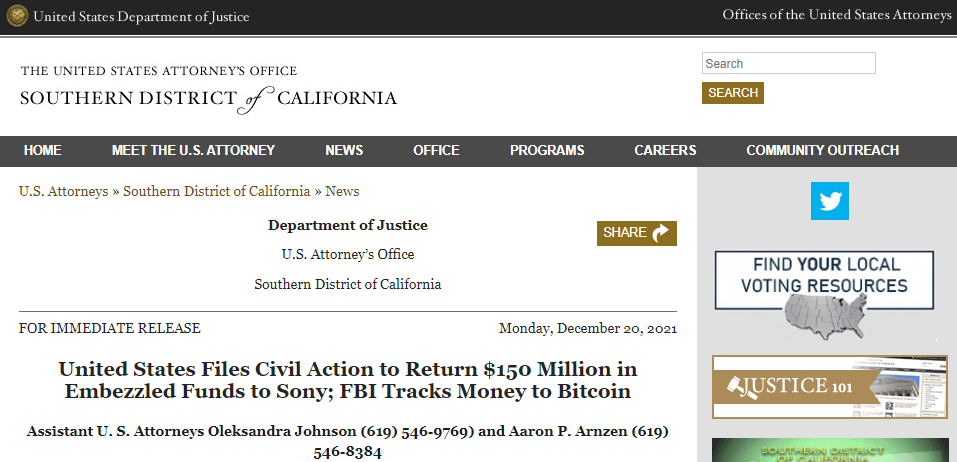Go to the HOME menu item

tap(43, 151)
